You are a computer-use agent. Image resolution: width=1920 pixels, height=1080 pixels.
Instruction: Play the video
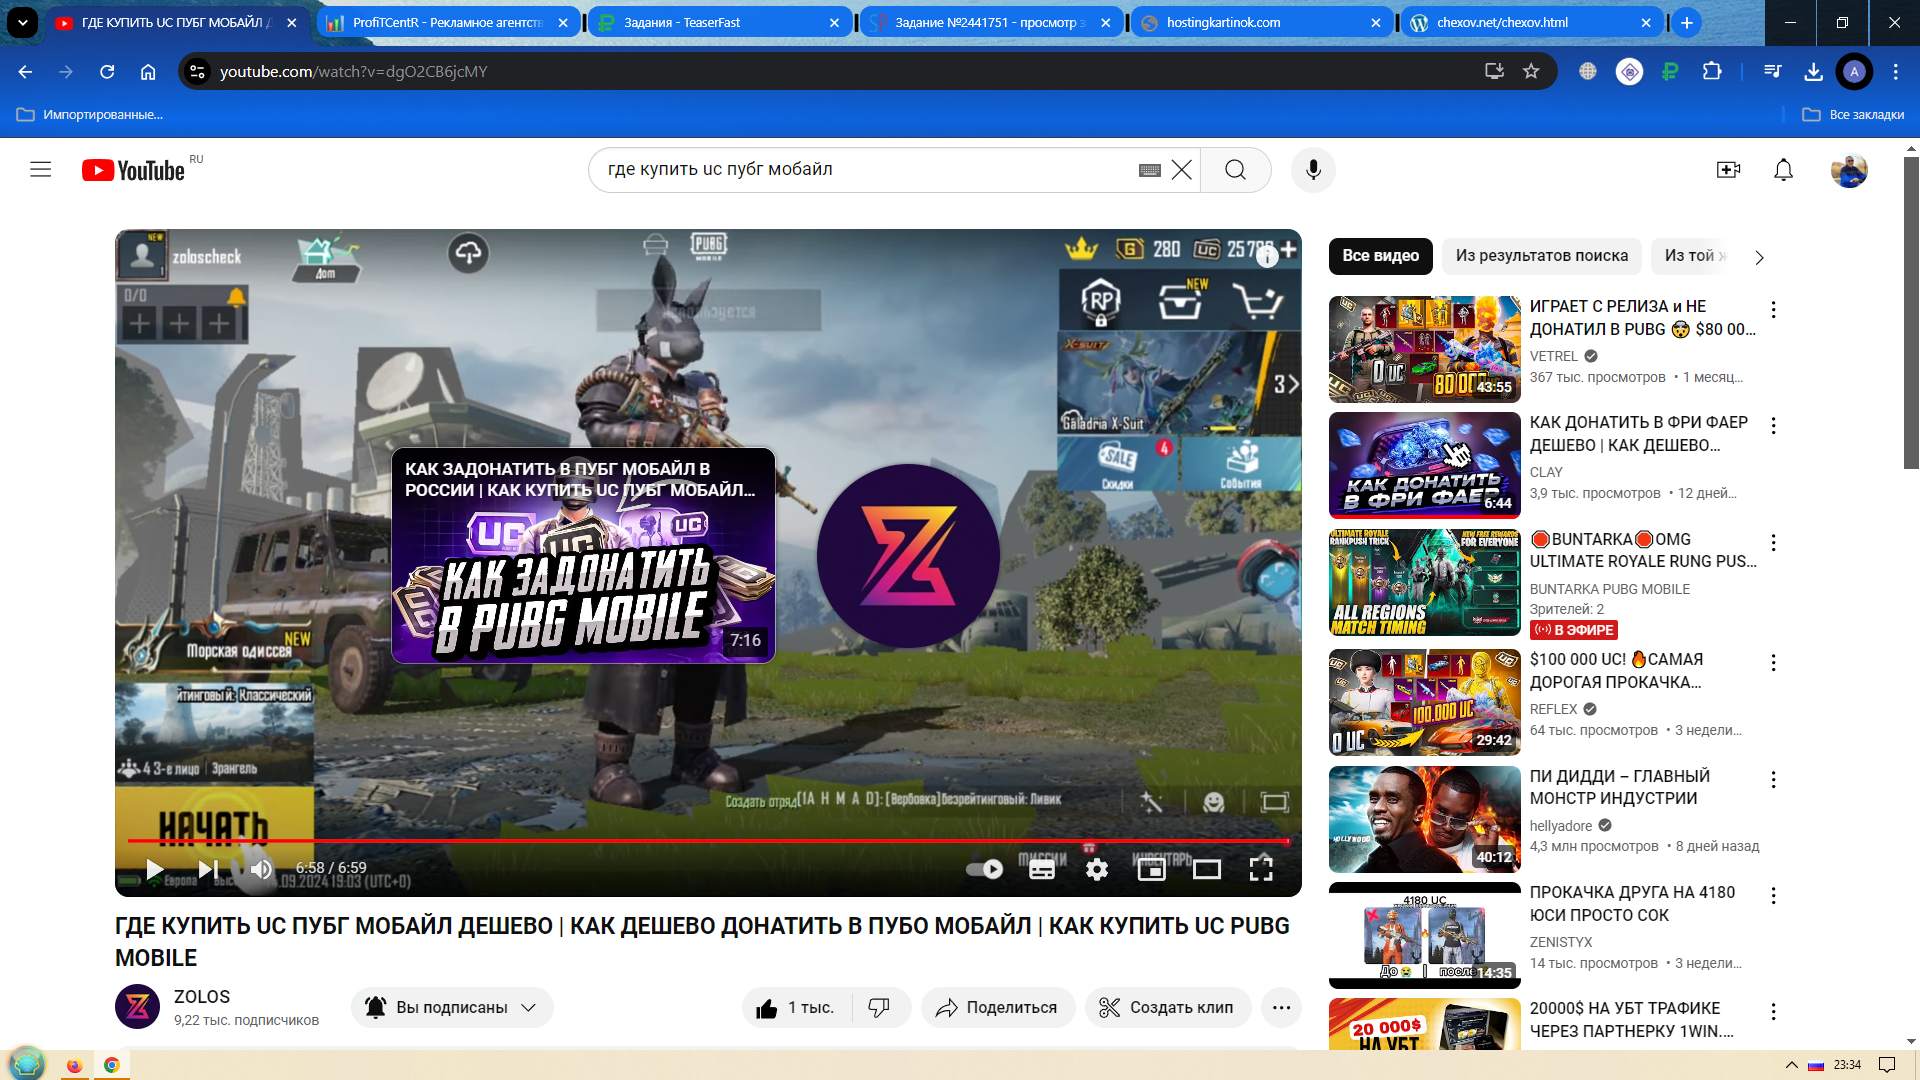tap(155, 869)
